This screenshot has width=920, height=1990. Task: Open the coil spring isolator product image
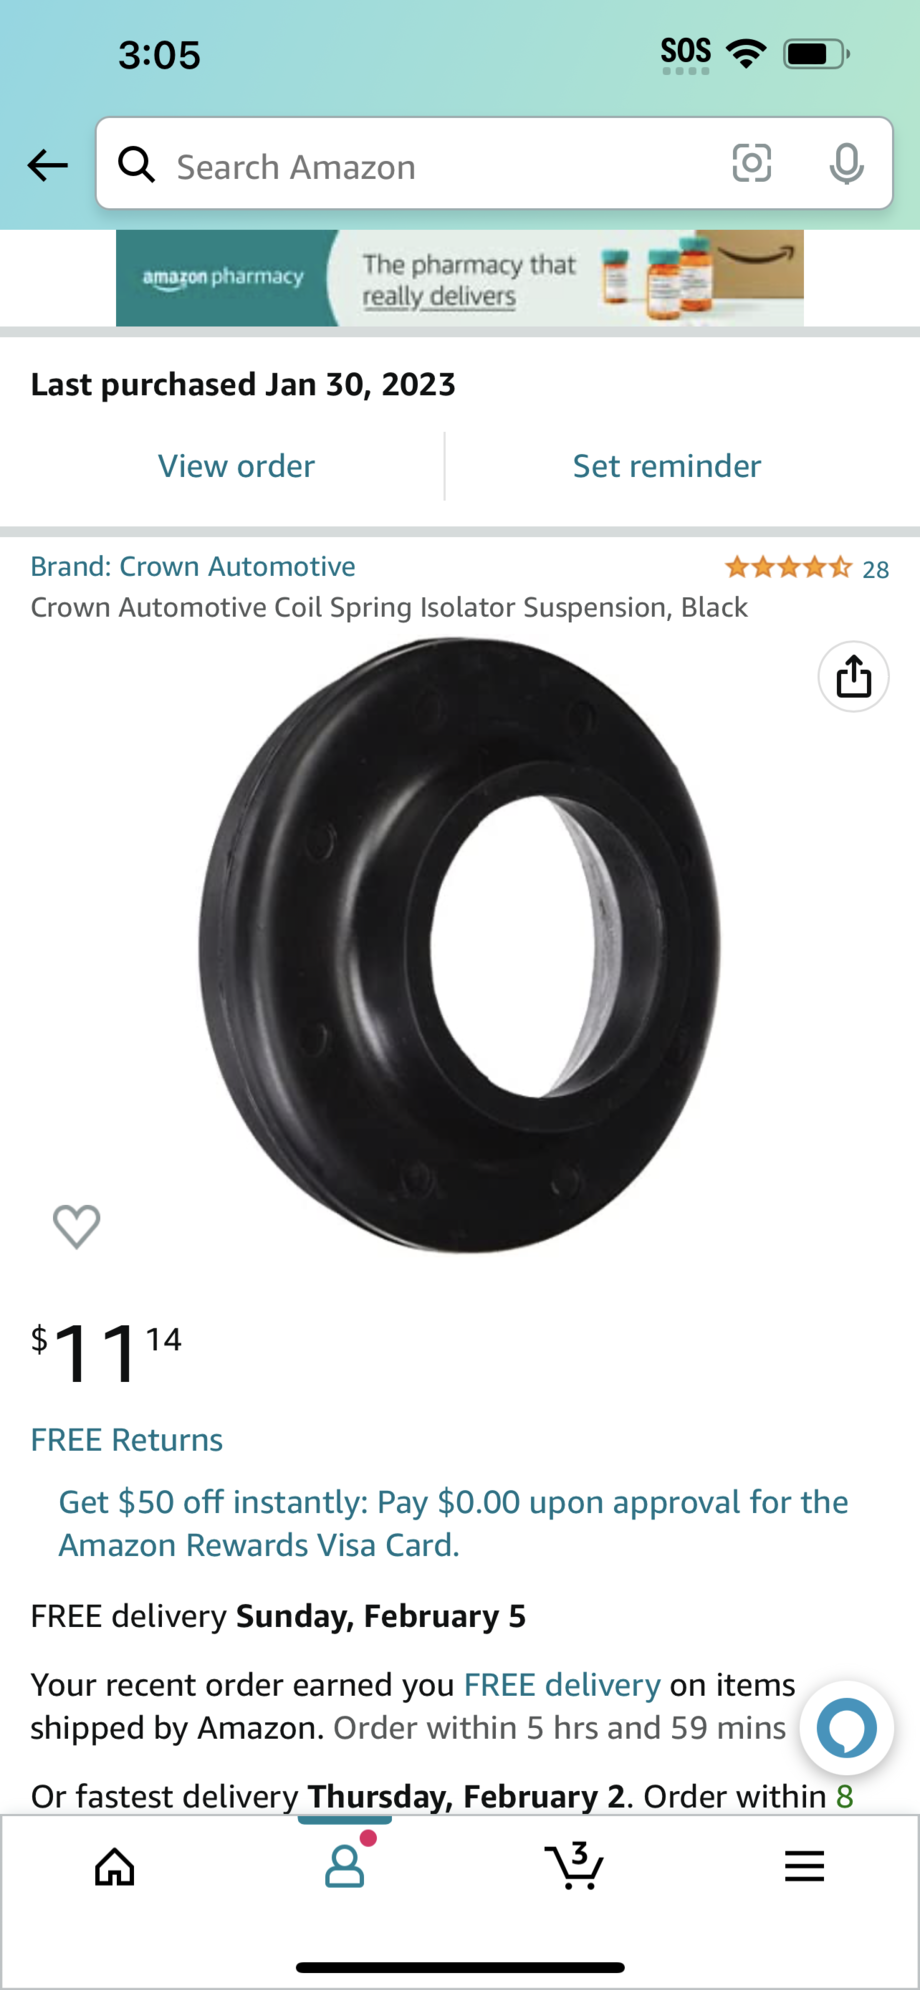pyautogui.click(x=460, y=945)
